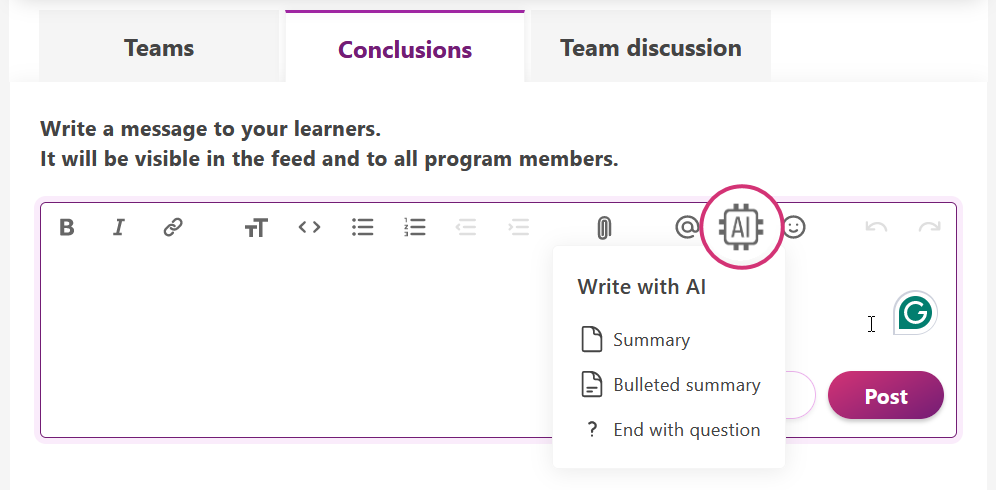The width and height of the screenshot is (996, 490).
Task: Increase list indent
Action: pyautogui.click(x=519, y=228)
